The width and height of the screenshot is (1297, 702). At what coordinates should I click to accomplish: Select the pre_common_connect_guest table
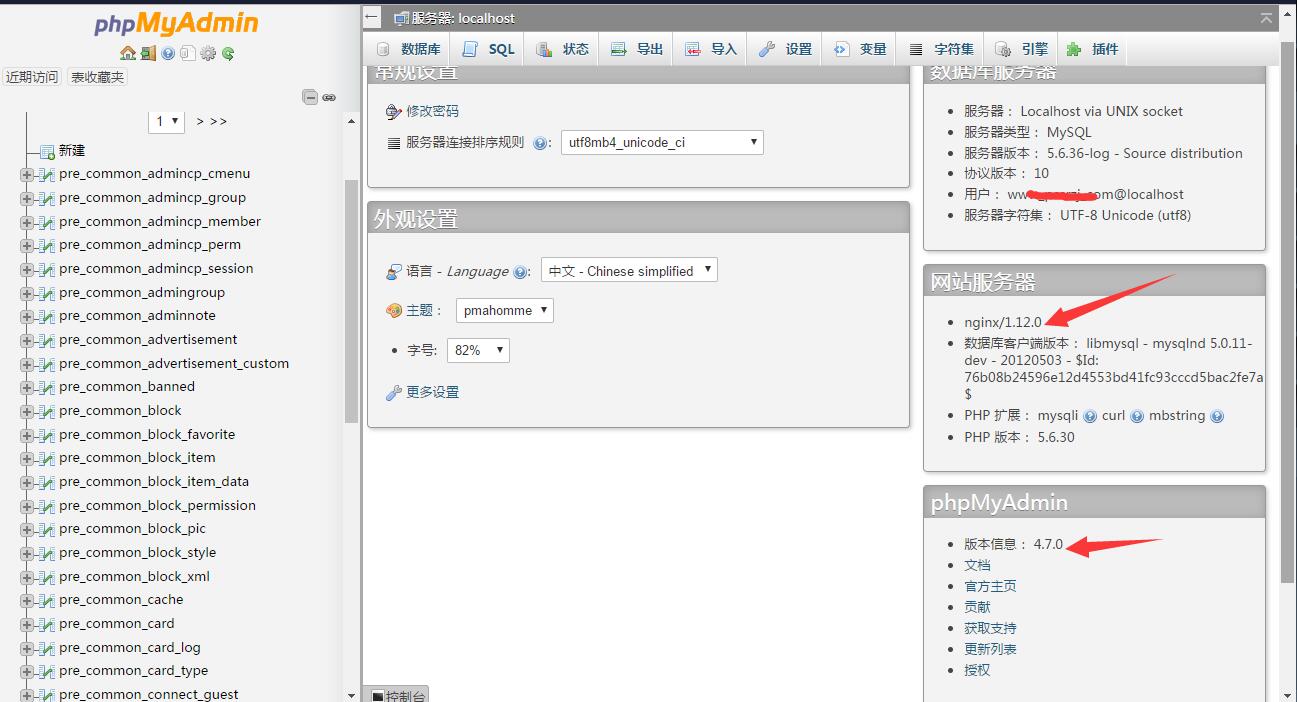click(148, 695)
